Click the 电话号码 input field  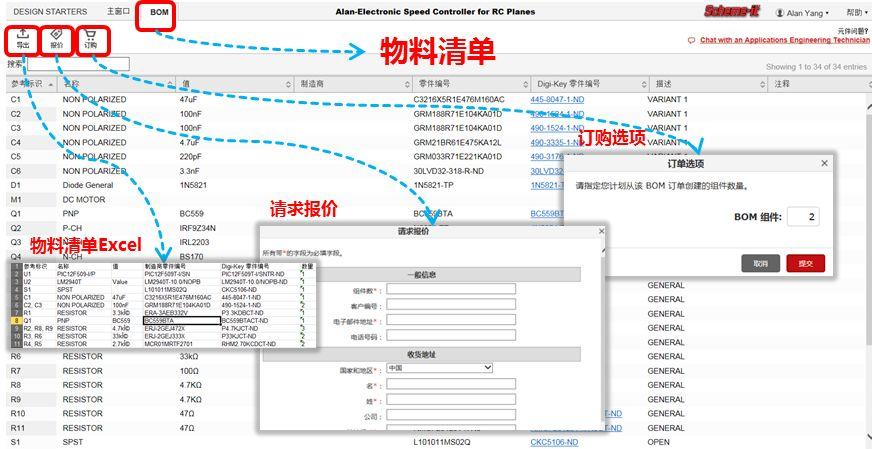(x=451, y=336)
